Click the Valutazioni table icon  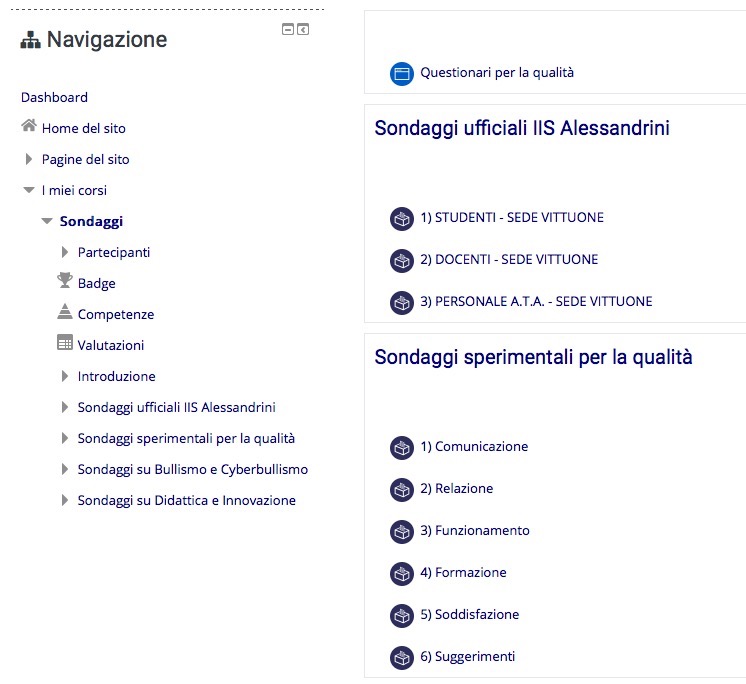pyautogui.click(x=65, y=342)
